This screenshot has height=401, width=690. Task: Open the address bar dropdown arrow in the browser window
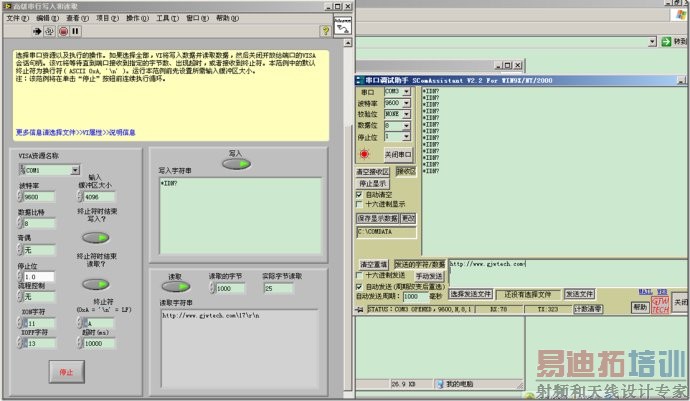click(x=652, y=42)
